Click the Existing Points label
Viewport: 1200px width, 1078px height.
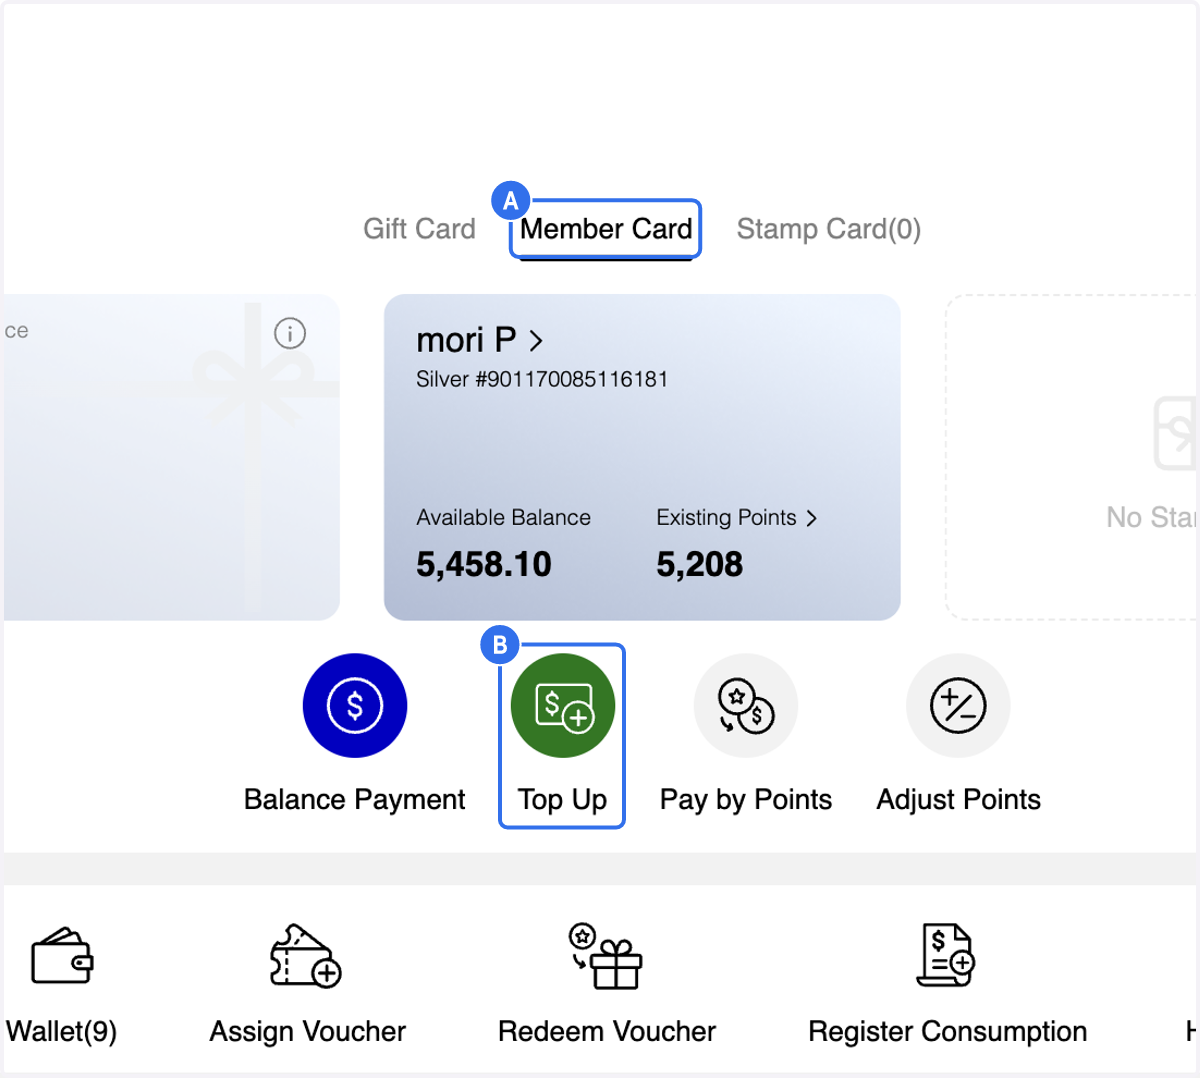point(726,517)
